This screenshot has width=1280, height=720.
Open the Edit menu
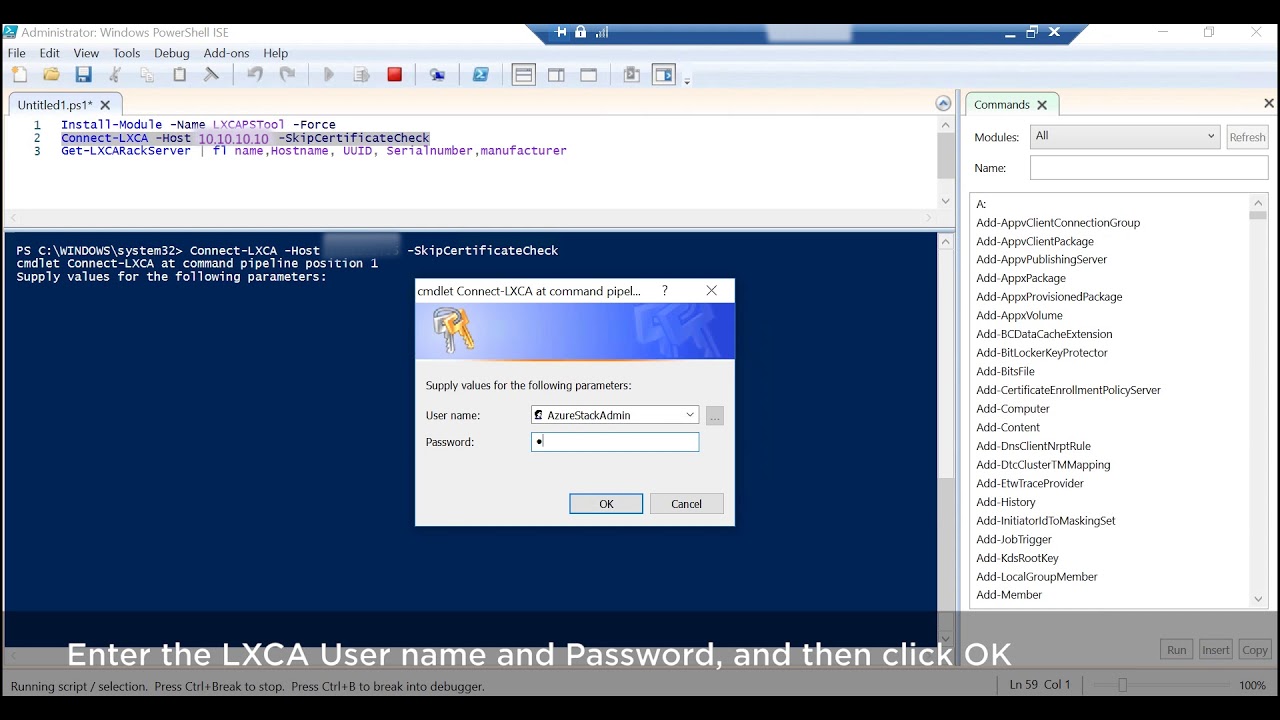pos(50,53)
